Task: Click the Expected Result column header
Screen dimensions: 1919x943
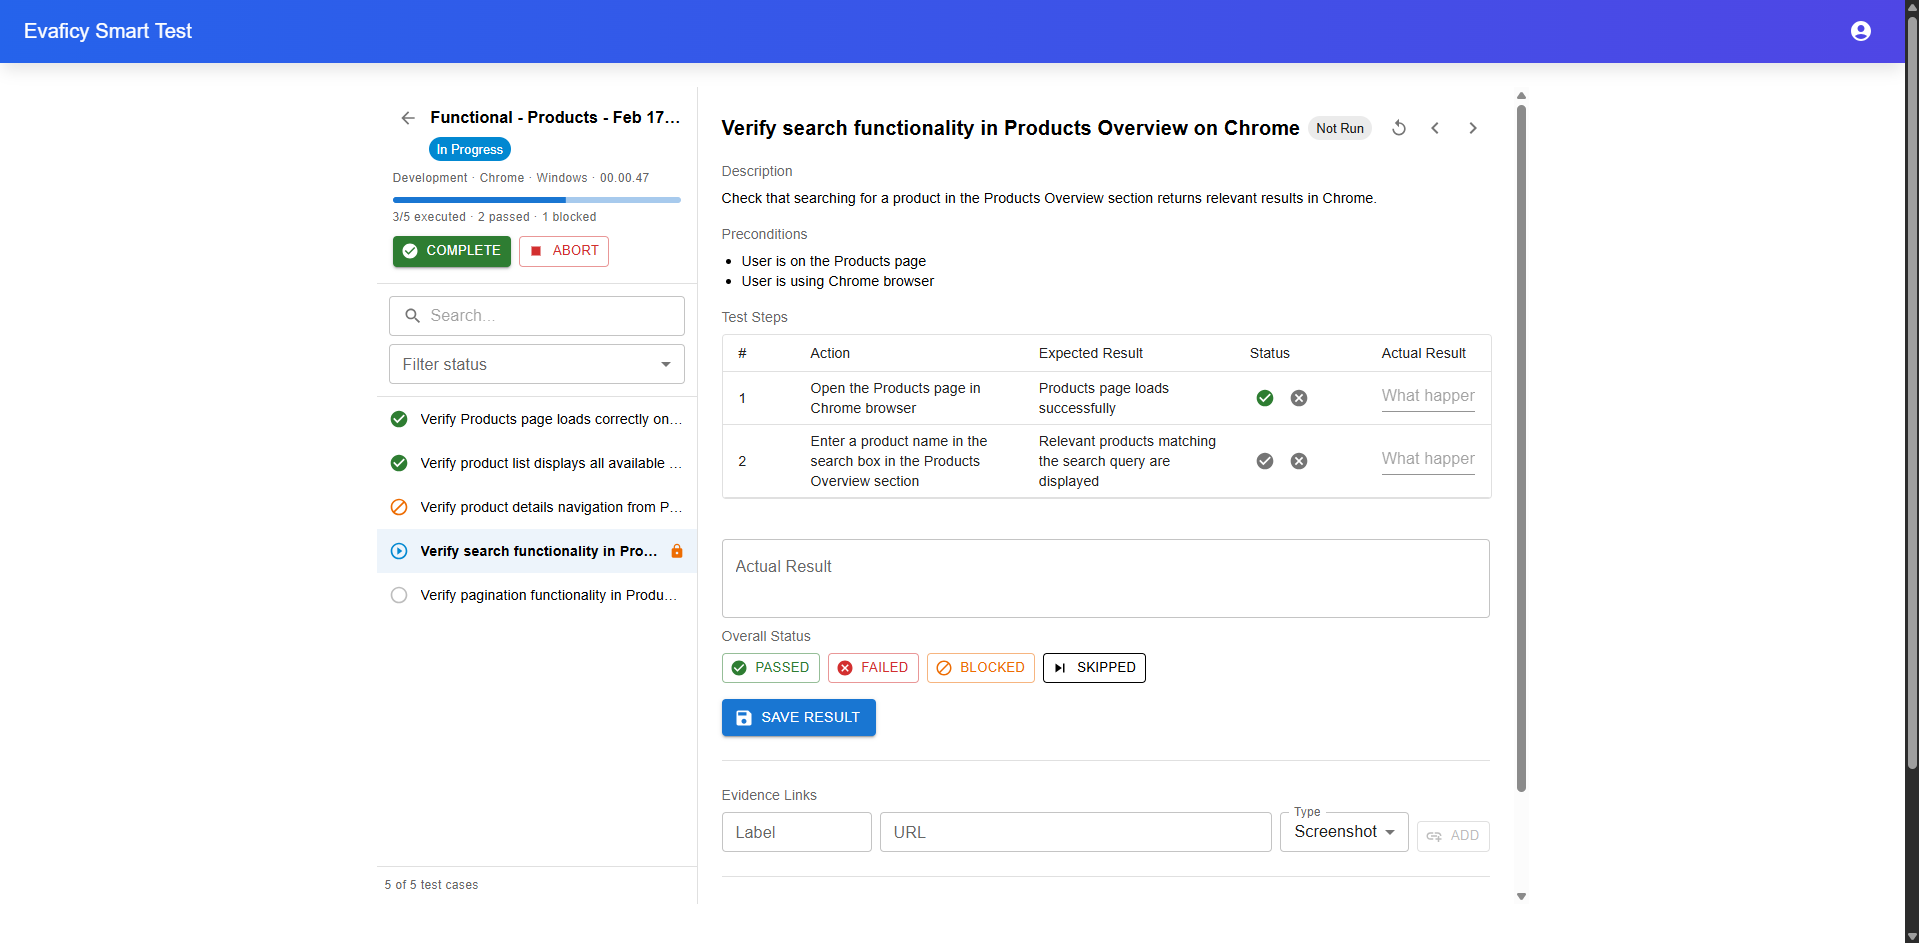Action: pos(1090,353)
